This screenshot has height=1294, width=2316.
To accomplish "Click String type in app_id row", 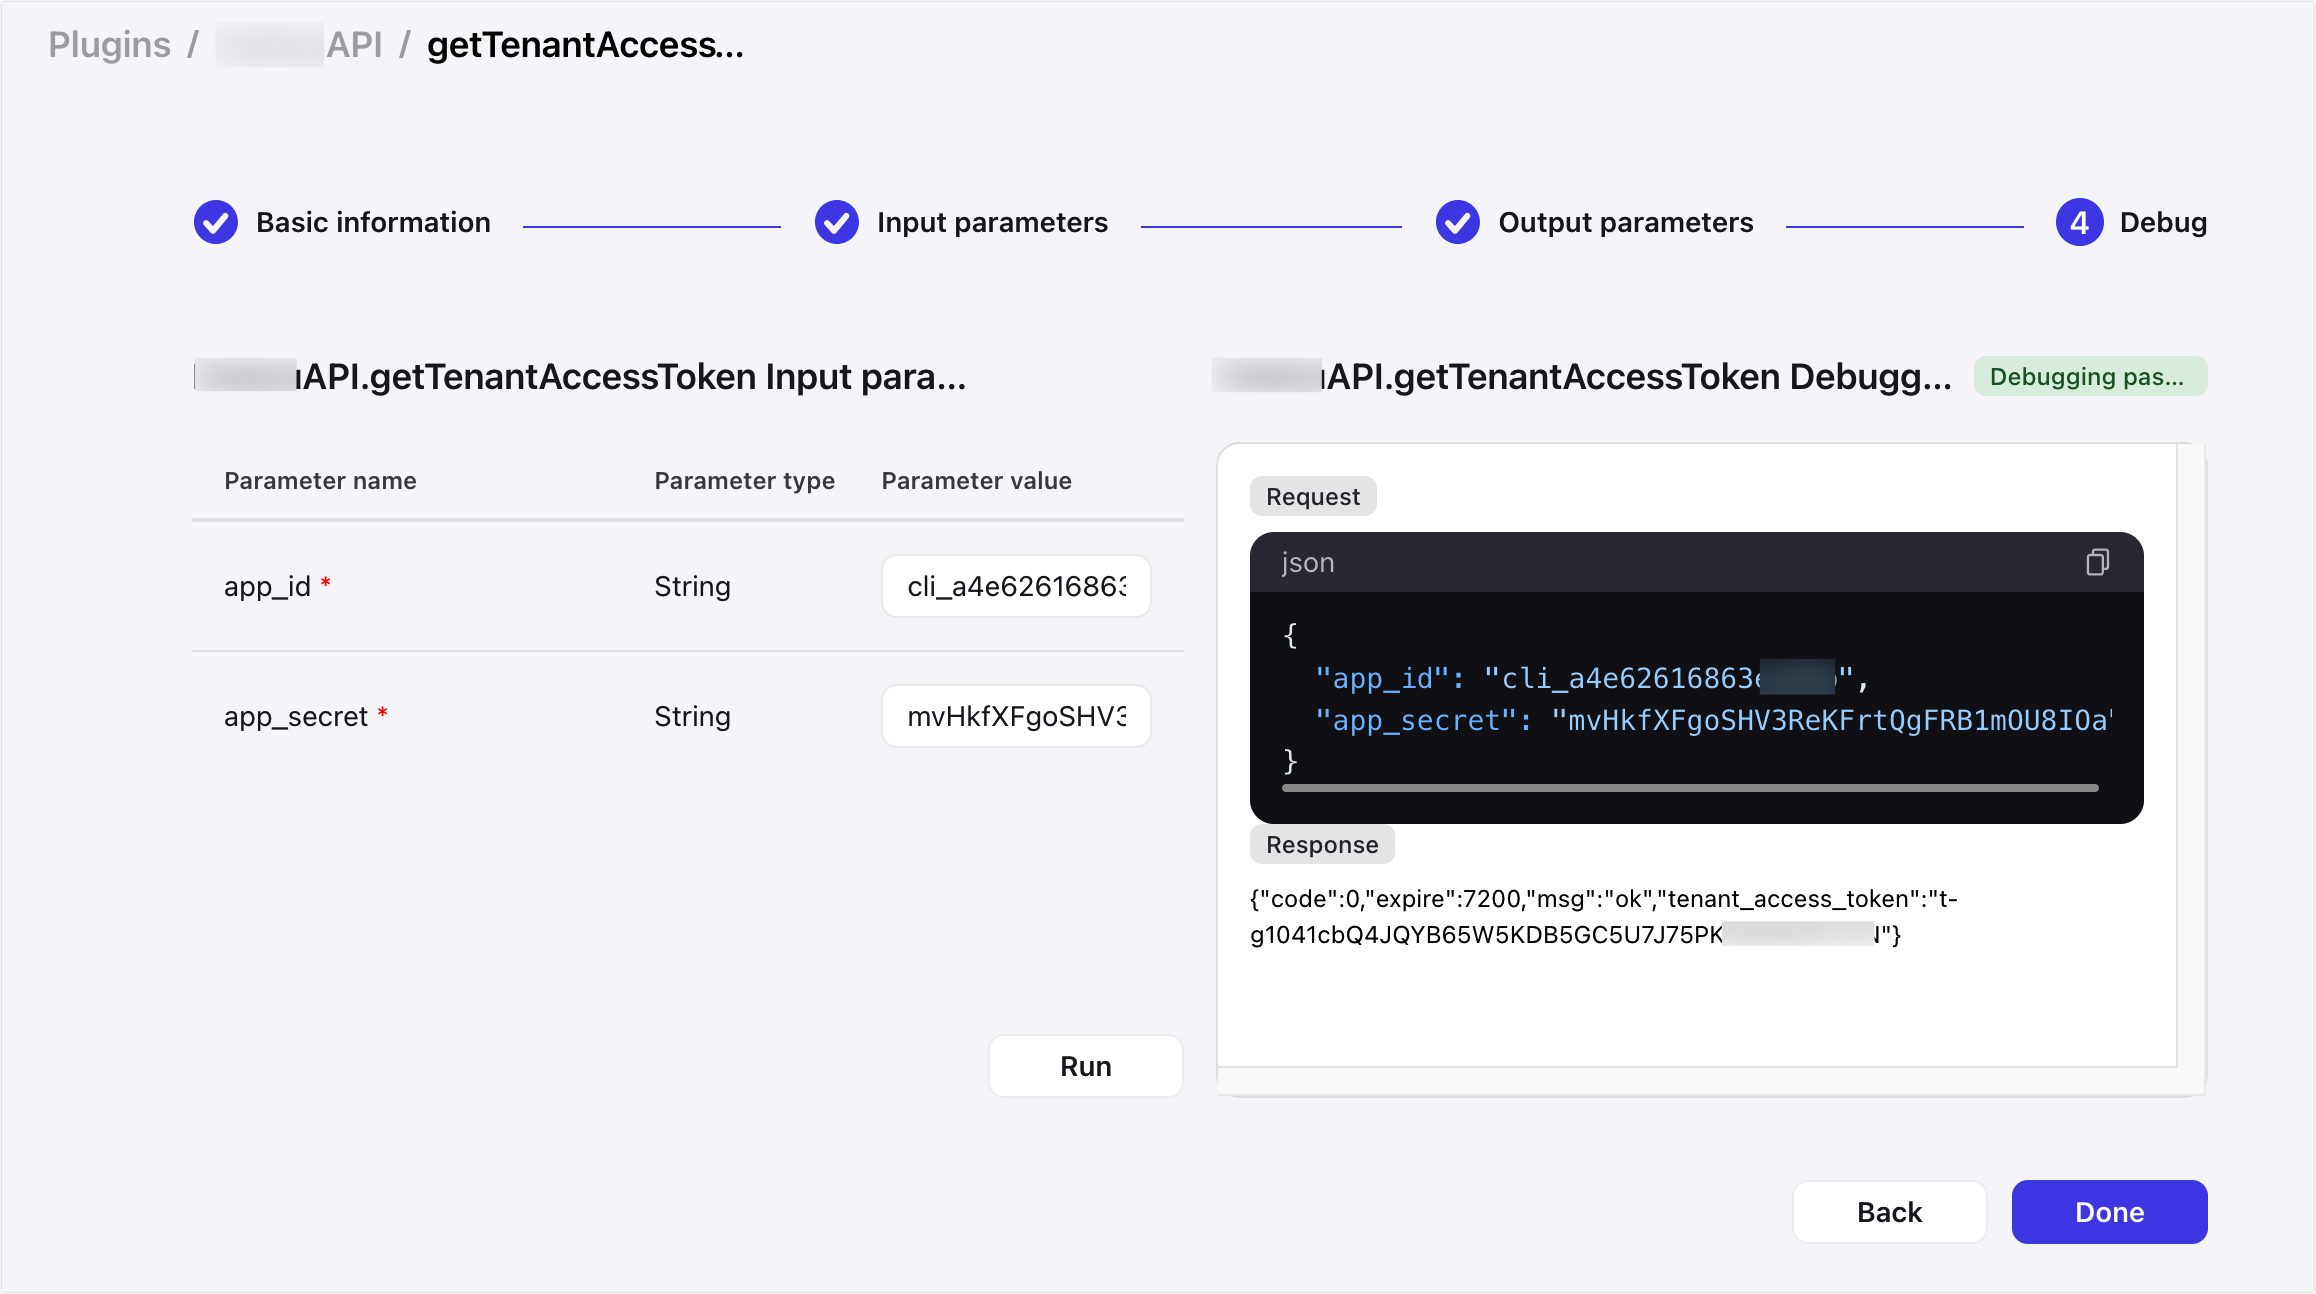I will (x=692, y=586).
